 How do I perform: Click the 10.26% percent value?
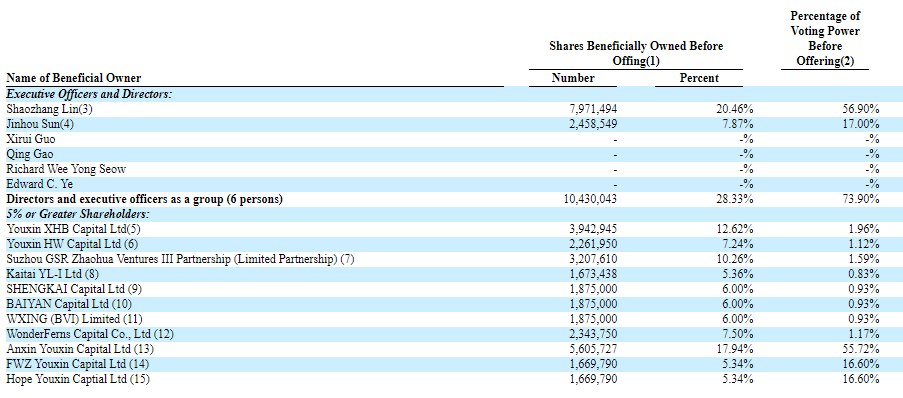point(734,259)
